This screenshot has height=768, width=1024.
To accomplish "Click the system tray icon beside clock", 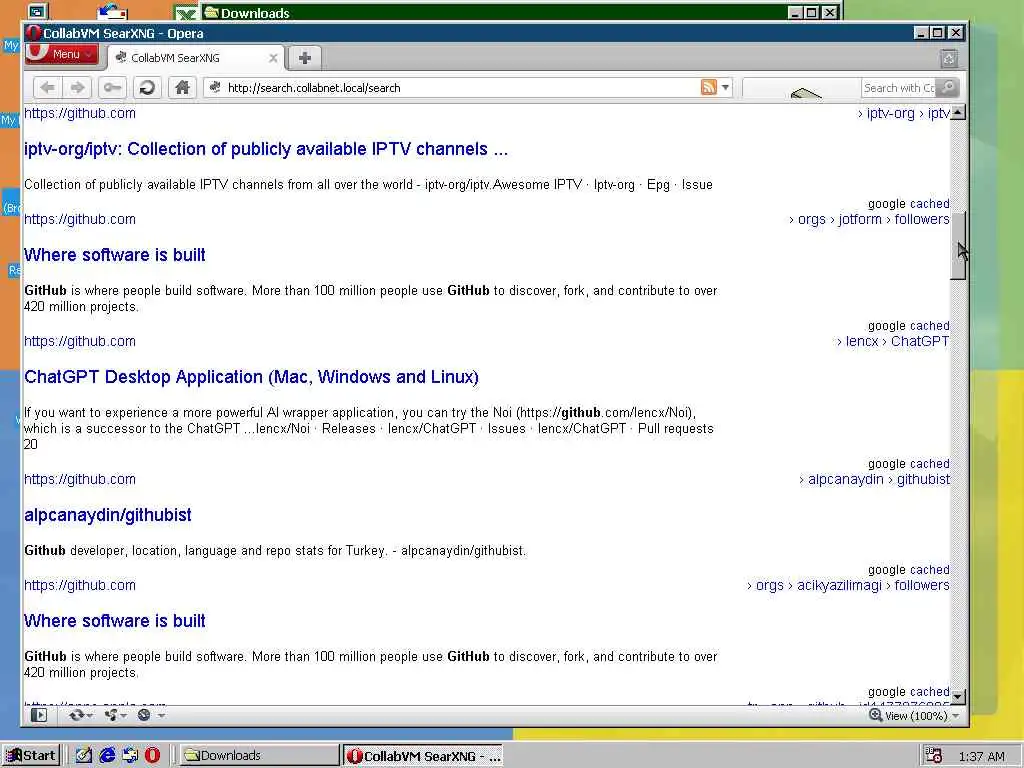I will (934, 756).
